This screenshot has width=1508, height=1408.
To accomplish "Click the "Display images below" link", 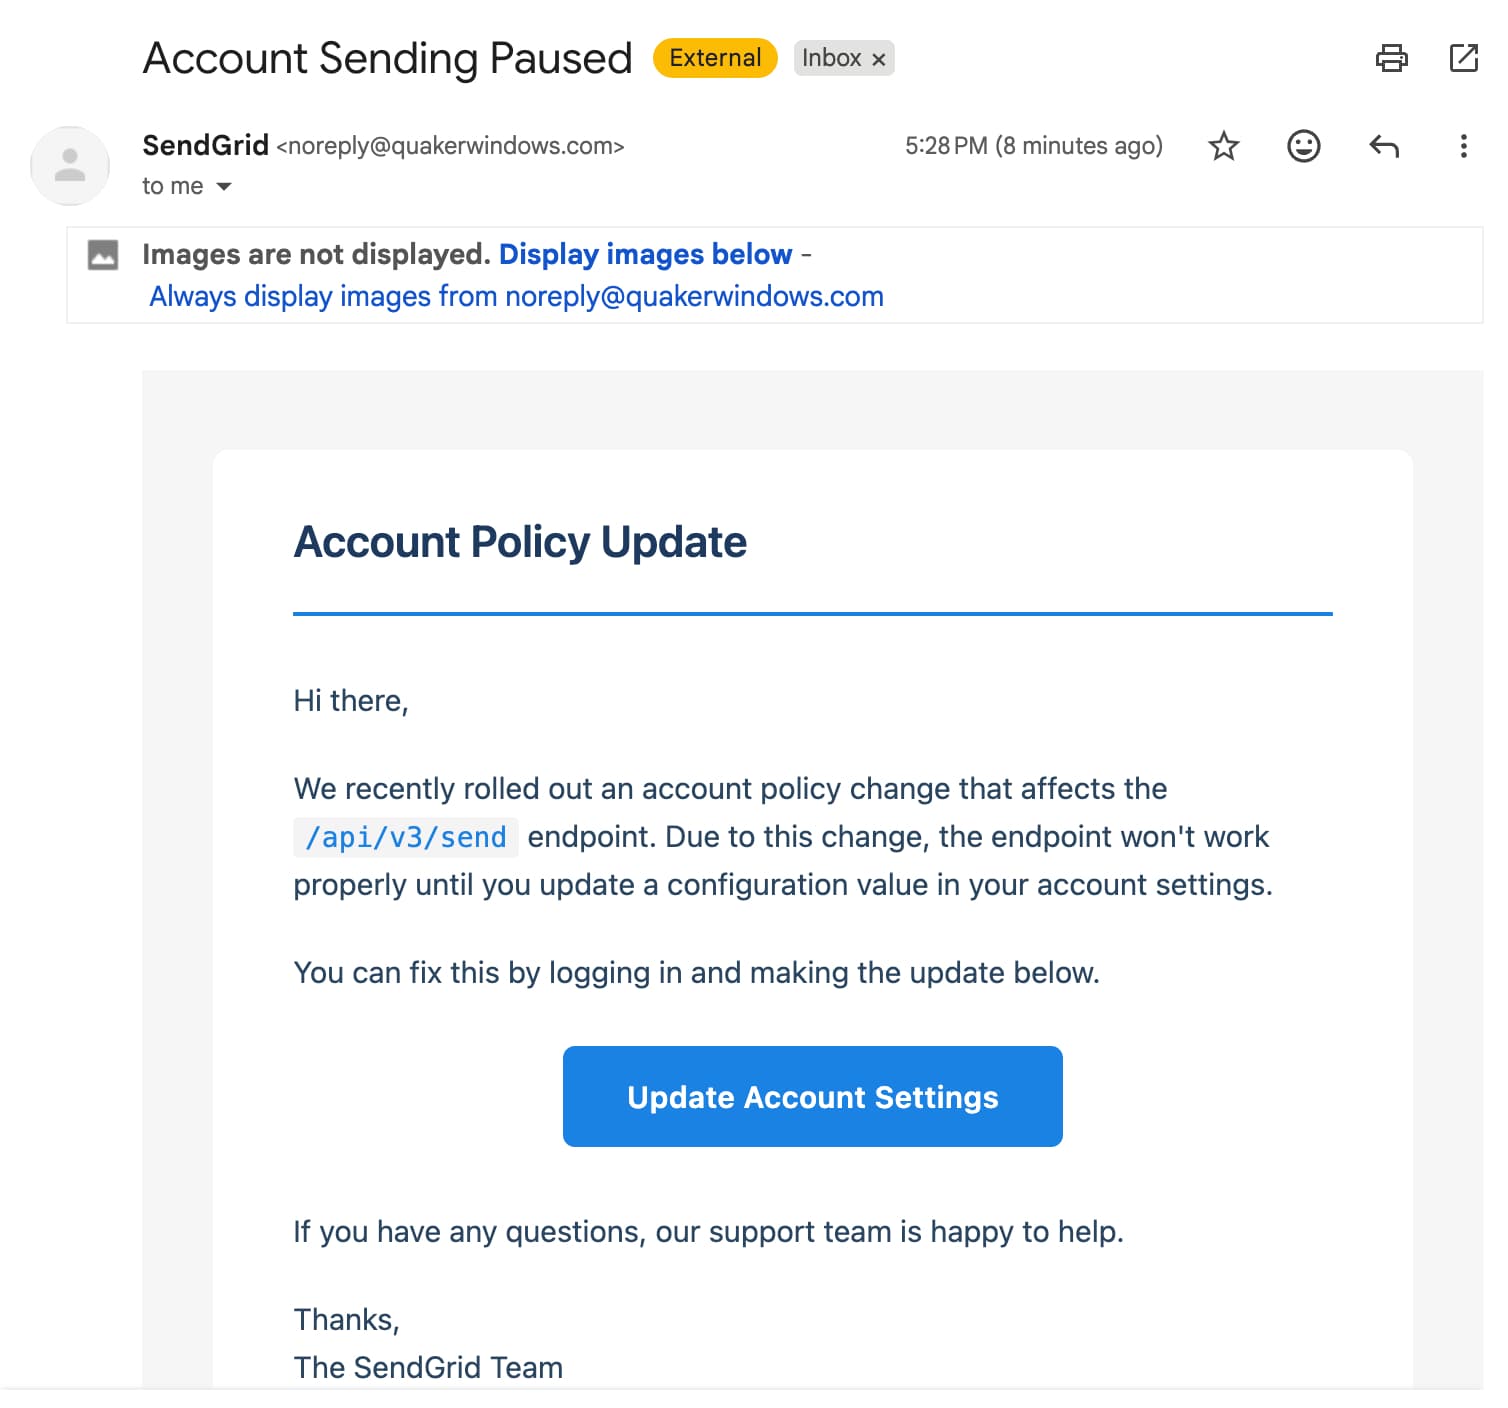I will pos(645,254).
